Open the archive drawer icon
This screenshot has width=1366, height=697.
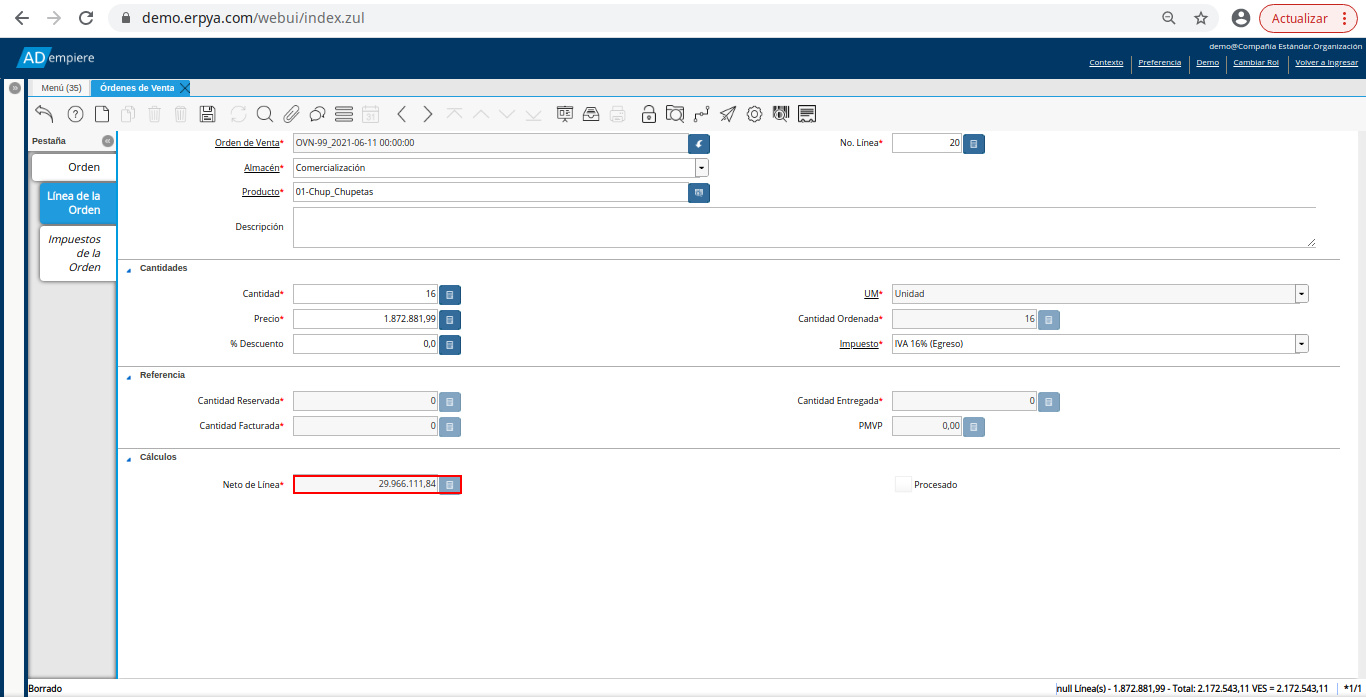592,114
